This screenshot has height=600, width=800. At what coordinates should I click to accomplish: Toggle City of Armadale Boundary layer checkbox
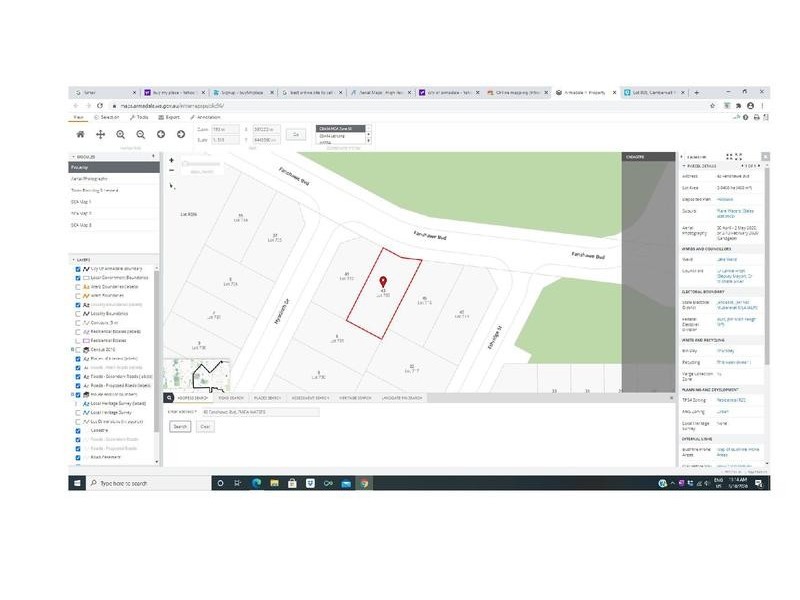click(x=78, y=270)
